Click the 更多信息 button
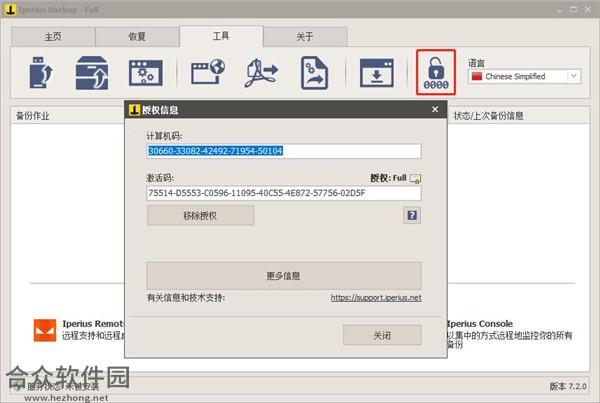Screen dimensions: 600x403 pyautogui.click(x=284, y=276)
